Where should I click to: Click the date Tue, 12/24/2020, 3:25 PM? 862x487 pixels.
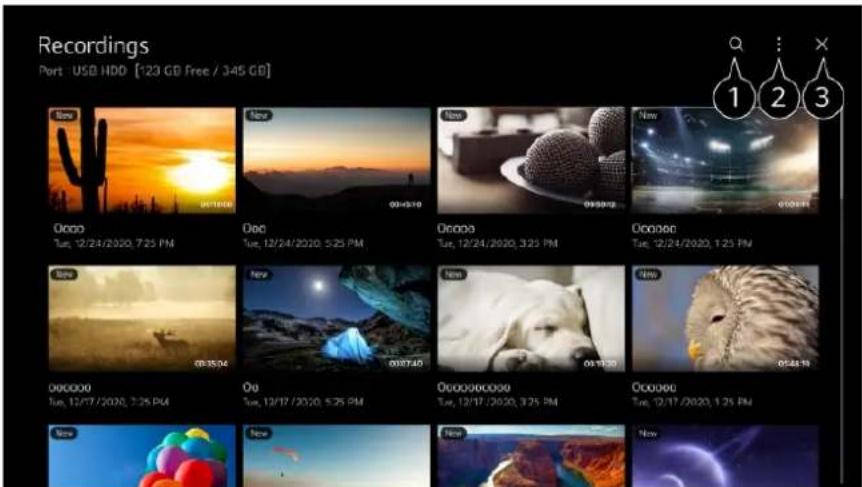(x=498, y=244)
